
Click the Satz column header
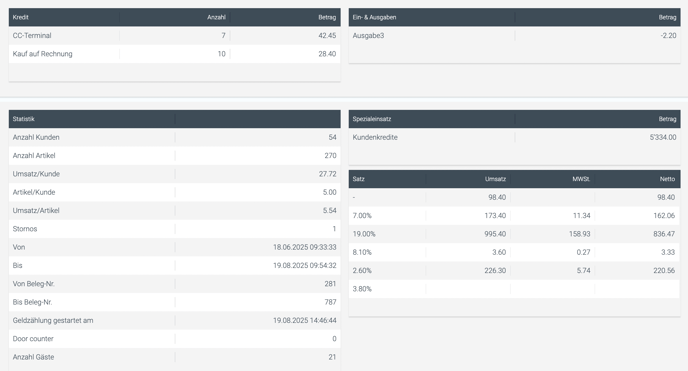358,179
